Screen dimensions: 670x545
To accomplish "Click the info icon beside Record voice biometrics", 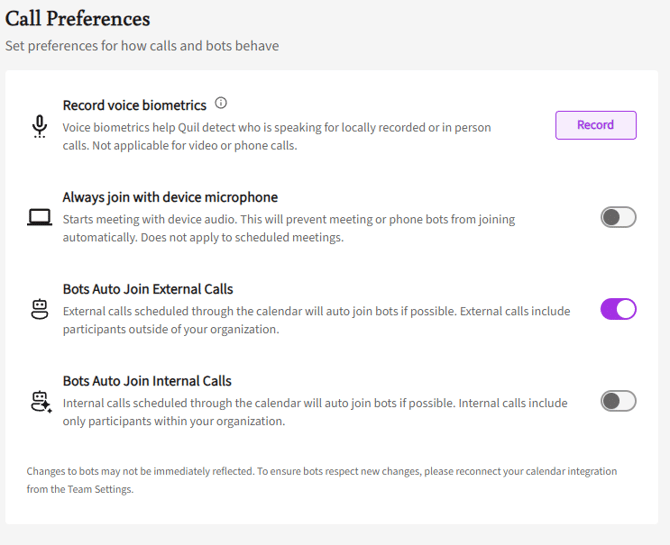I will click(x=221, y=103).
